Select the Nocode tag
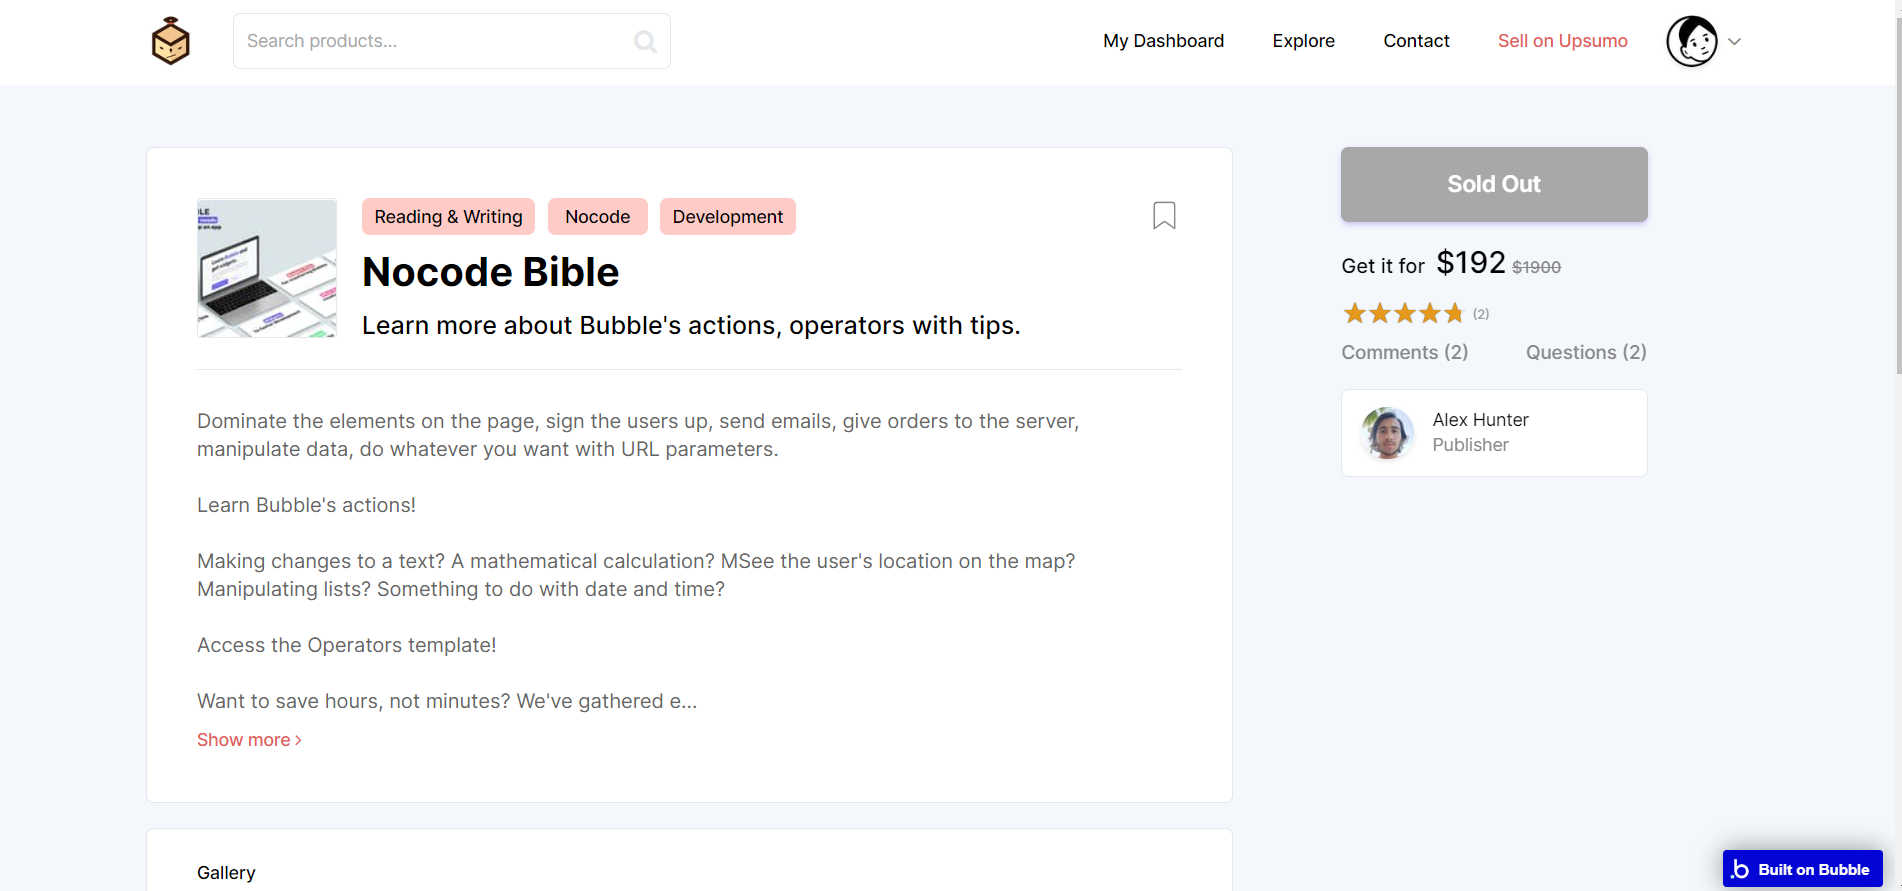This screenshot has width=1902, height=891. click(x=597, y=217)
